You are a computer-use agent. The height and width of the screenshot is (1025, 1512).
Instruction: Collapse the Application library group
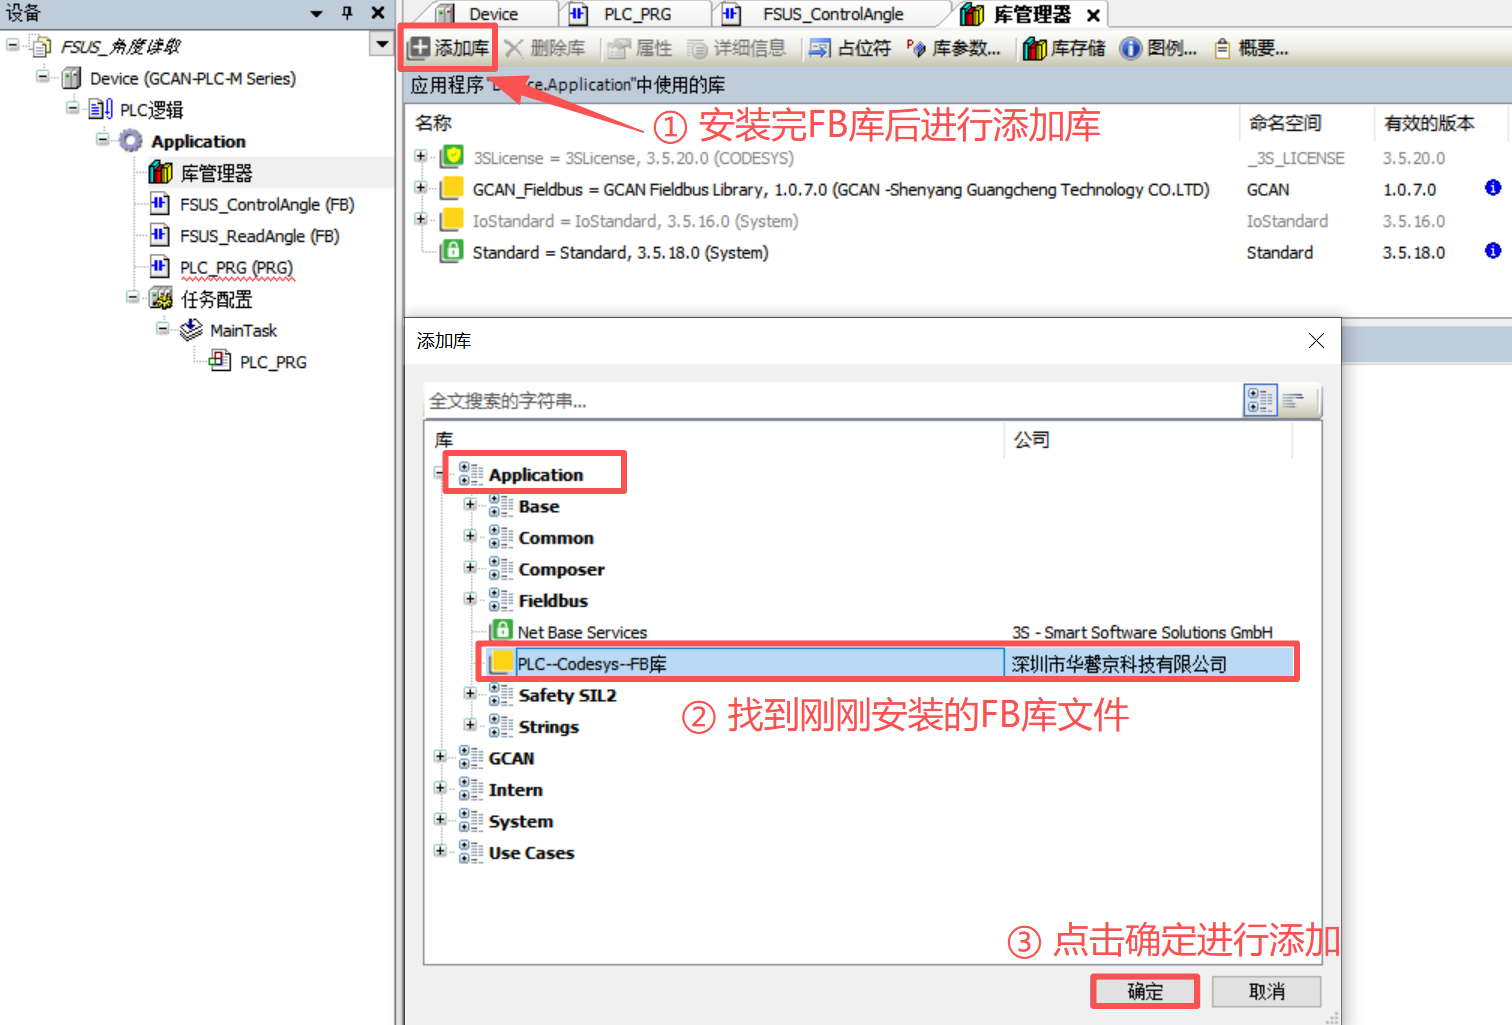click(x=440, y=473)
